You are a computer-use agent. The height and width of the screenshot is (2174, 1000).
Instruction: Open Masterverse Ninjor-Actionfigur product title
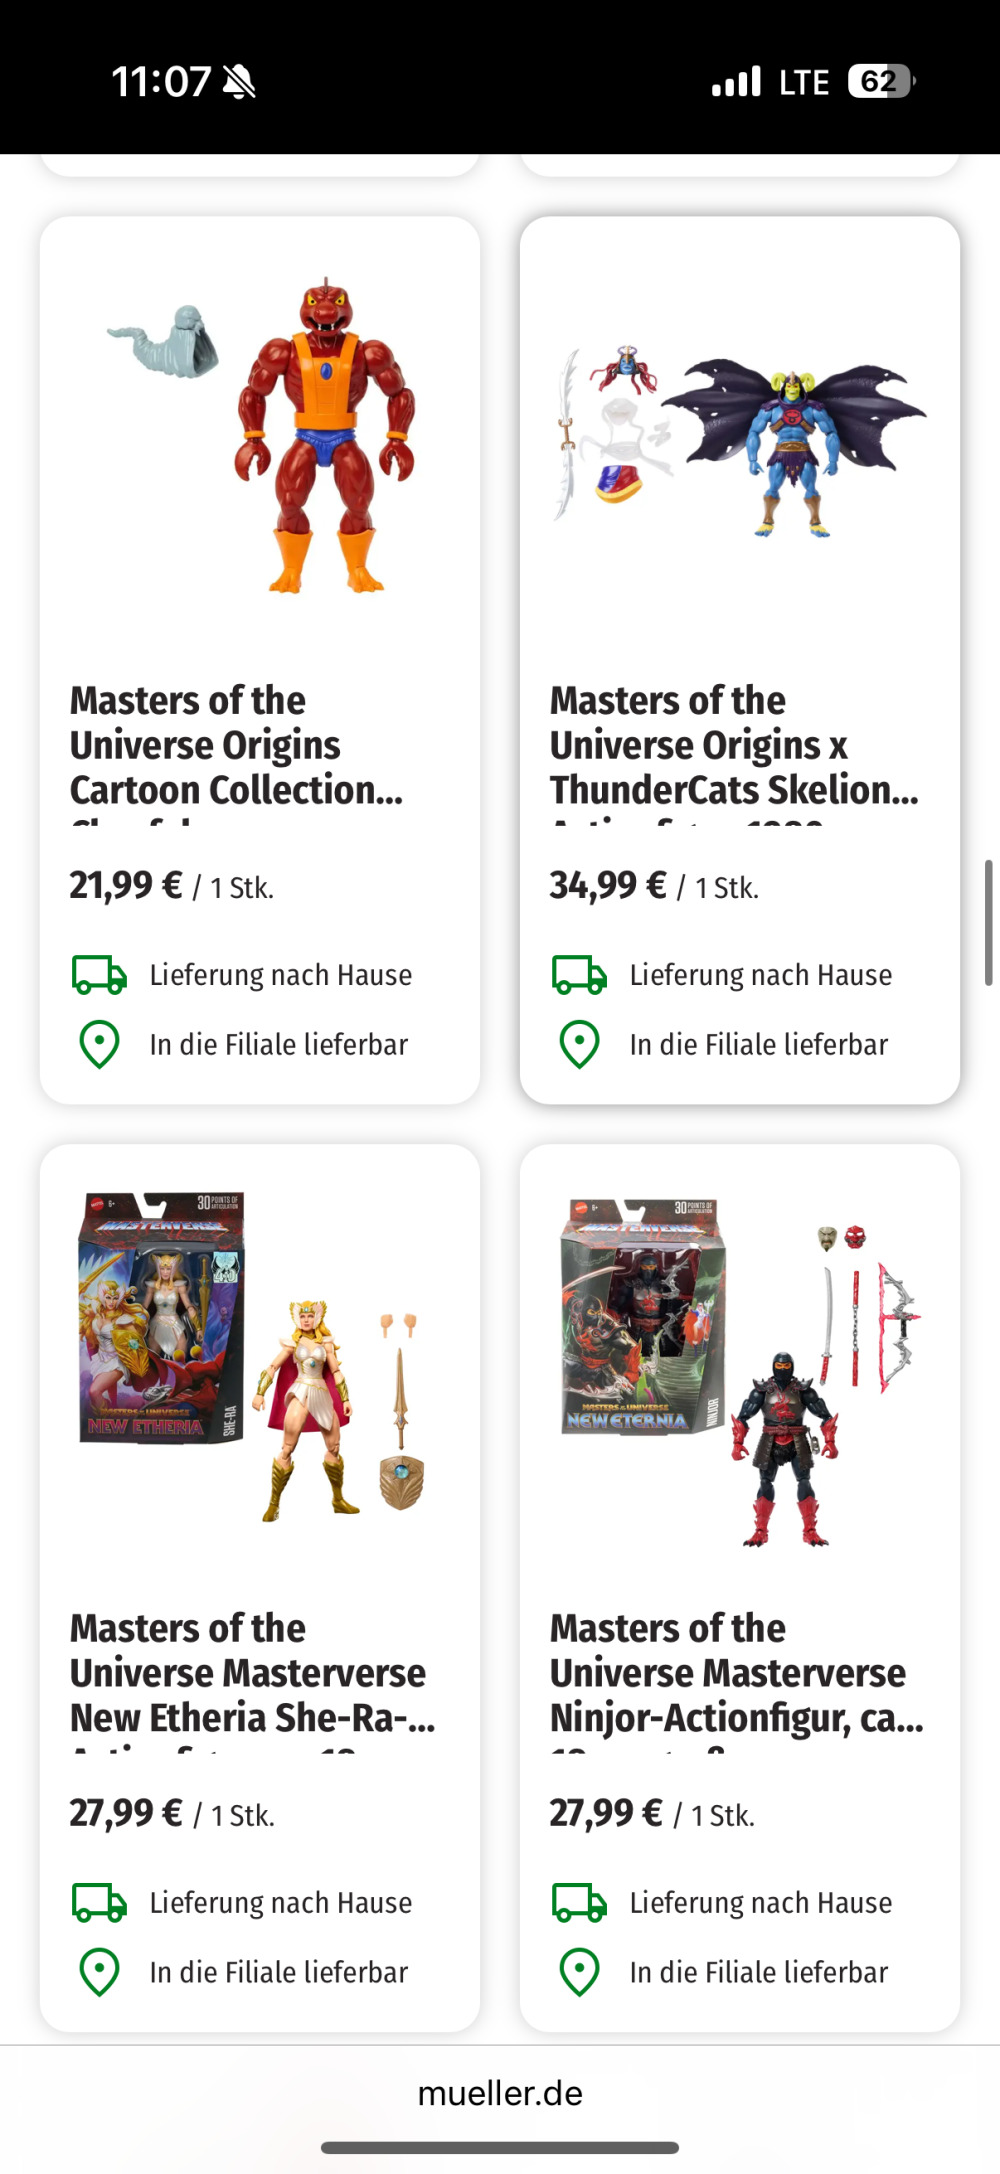click(737, 1674)
